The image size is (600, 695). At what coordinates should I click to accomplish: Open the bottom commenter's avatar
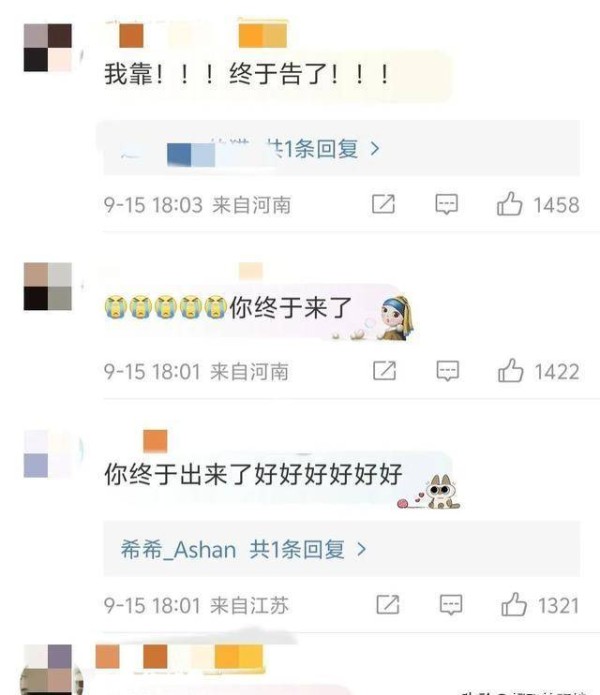48,669
